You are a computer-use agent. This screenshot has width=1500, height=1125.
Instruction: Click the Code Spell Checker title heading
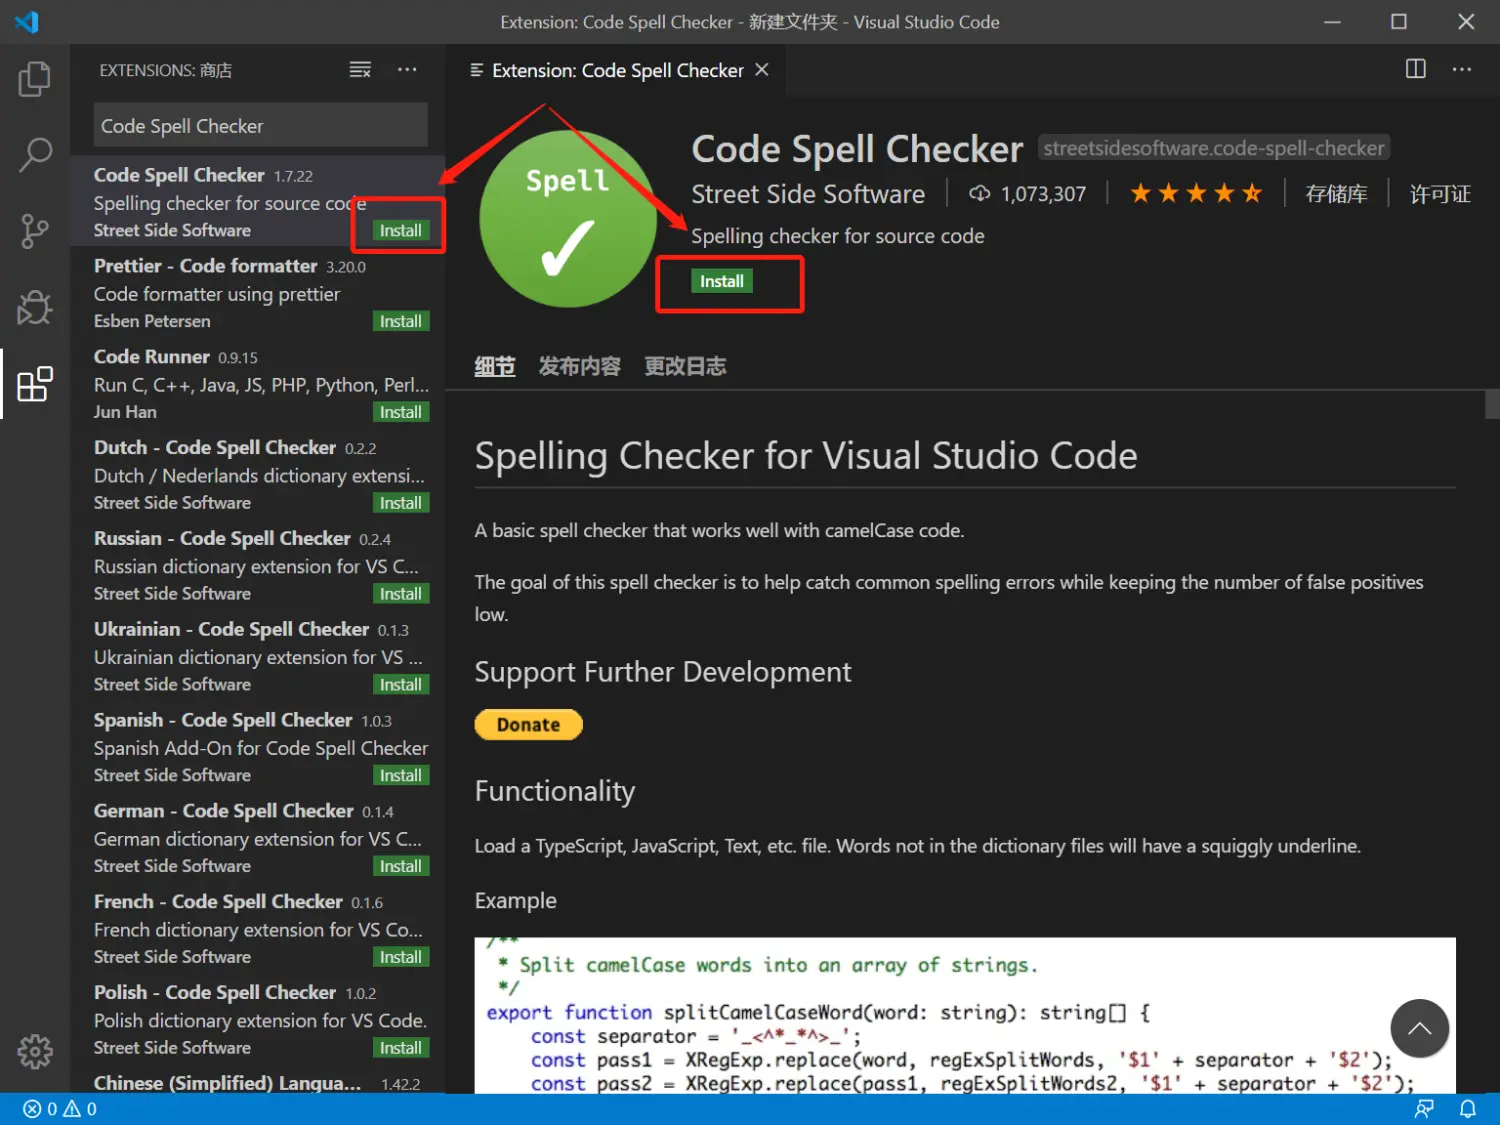[857, 149]
